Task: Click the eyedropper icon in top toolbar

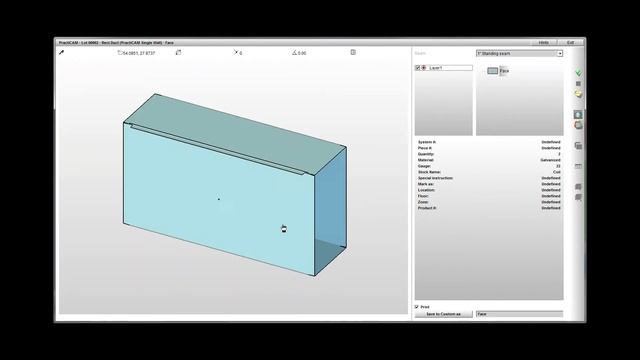Action: point(62,52)
